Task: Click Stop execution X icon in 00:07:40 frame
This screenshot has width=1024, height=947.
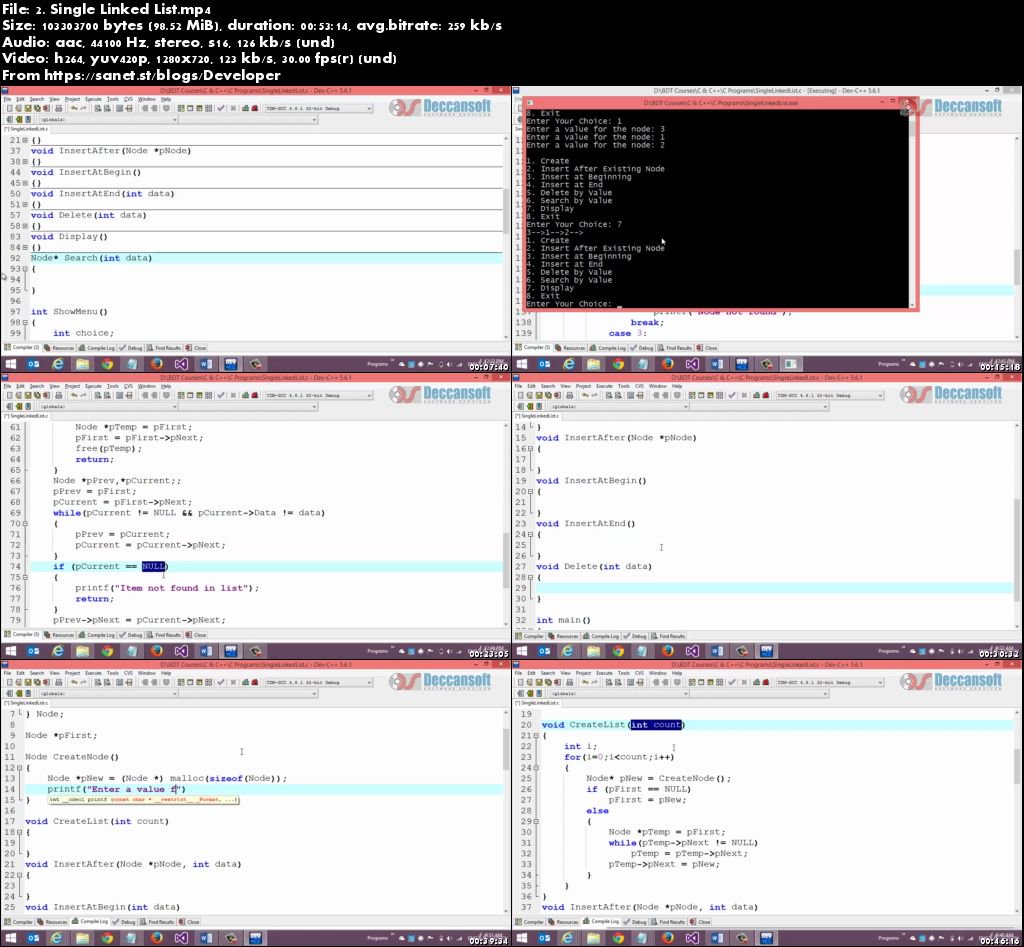Action: pos(233,108)
